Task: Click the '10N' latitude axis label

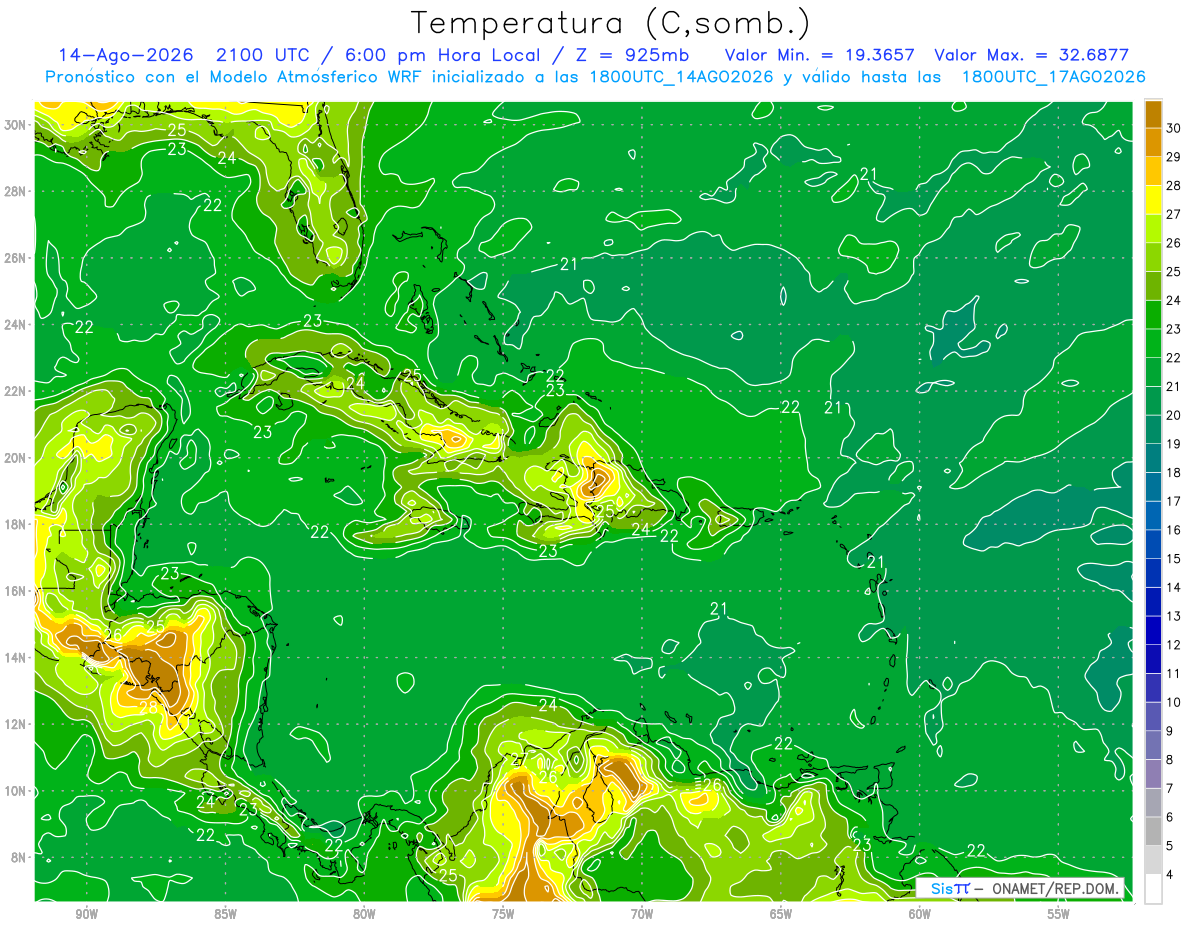Action: 15,791
